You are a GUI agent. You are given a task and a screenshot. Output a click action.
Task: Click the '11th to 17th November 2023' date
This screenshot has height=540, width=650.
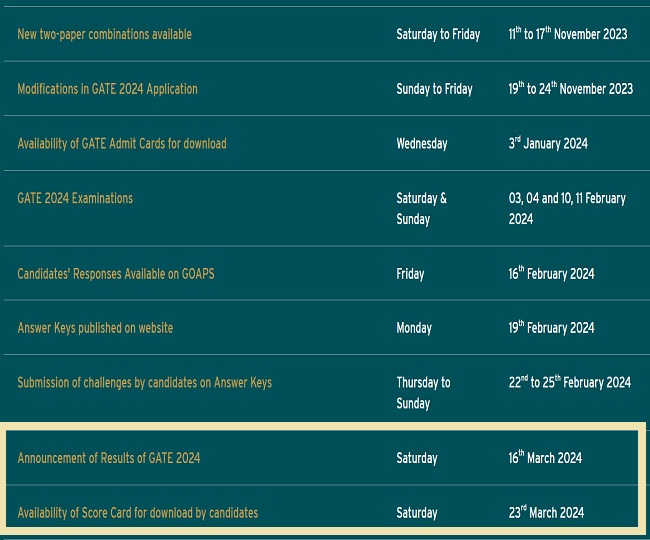tap(567, 34)
